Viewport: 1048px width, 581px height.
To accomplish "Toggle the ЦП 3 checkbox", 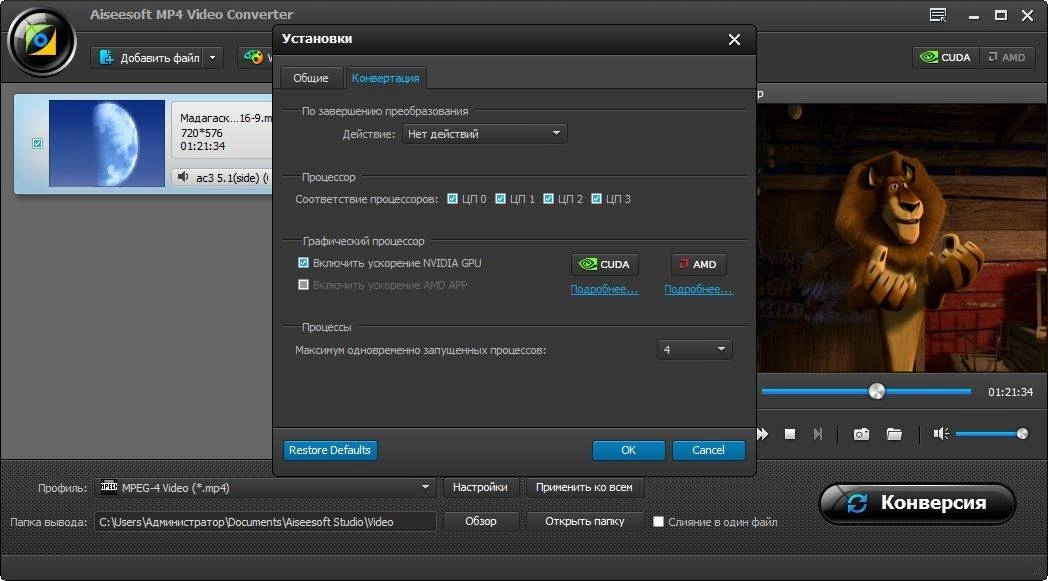I will [x=597, y=199].
